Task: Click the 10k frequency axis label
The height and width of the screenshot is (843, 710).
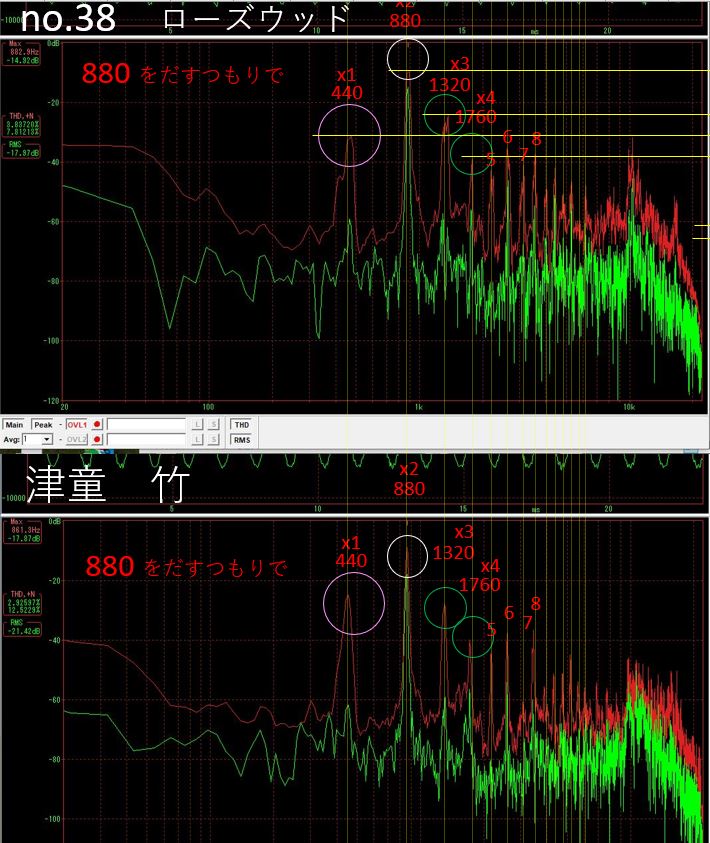Action: (629, 407)
